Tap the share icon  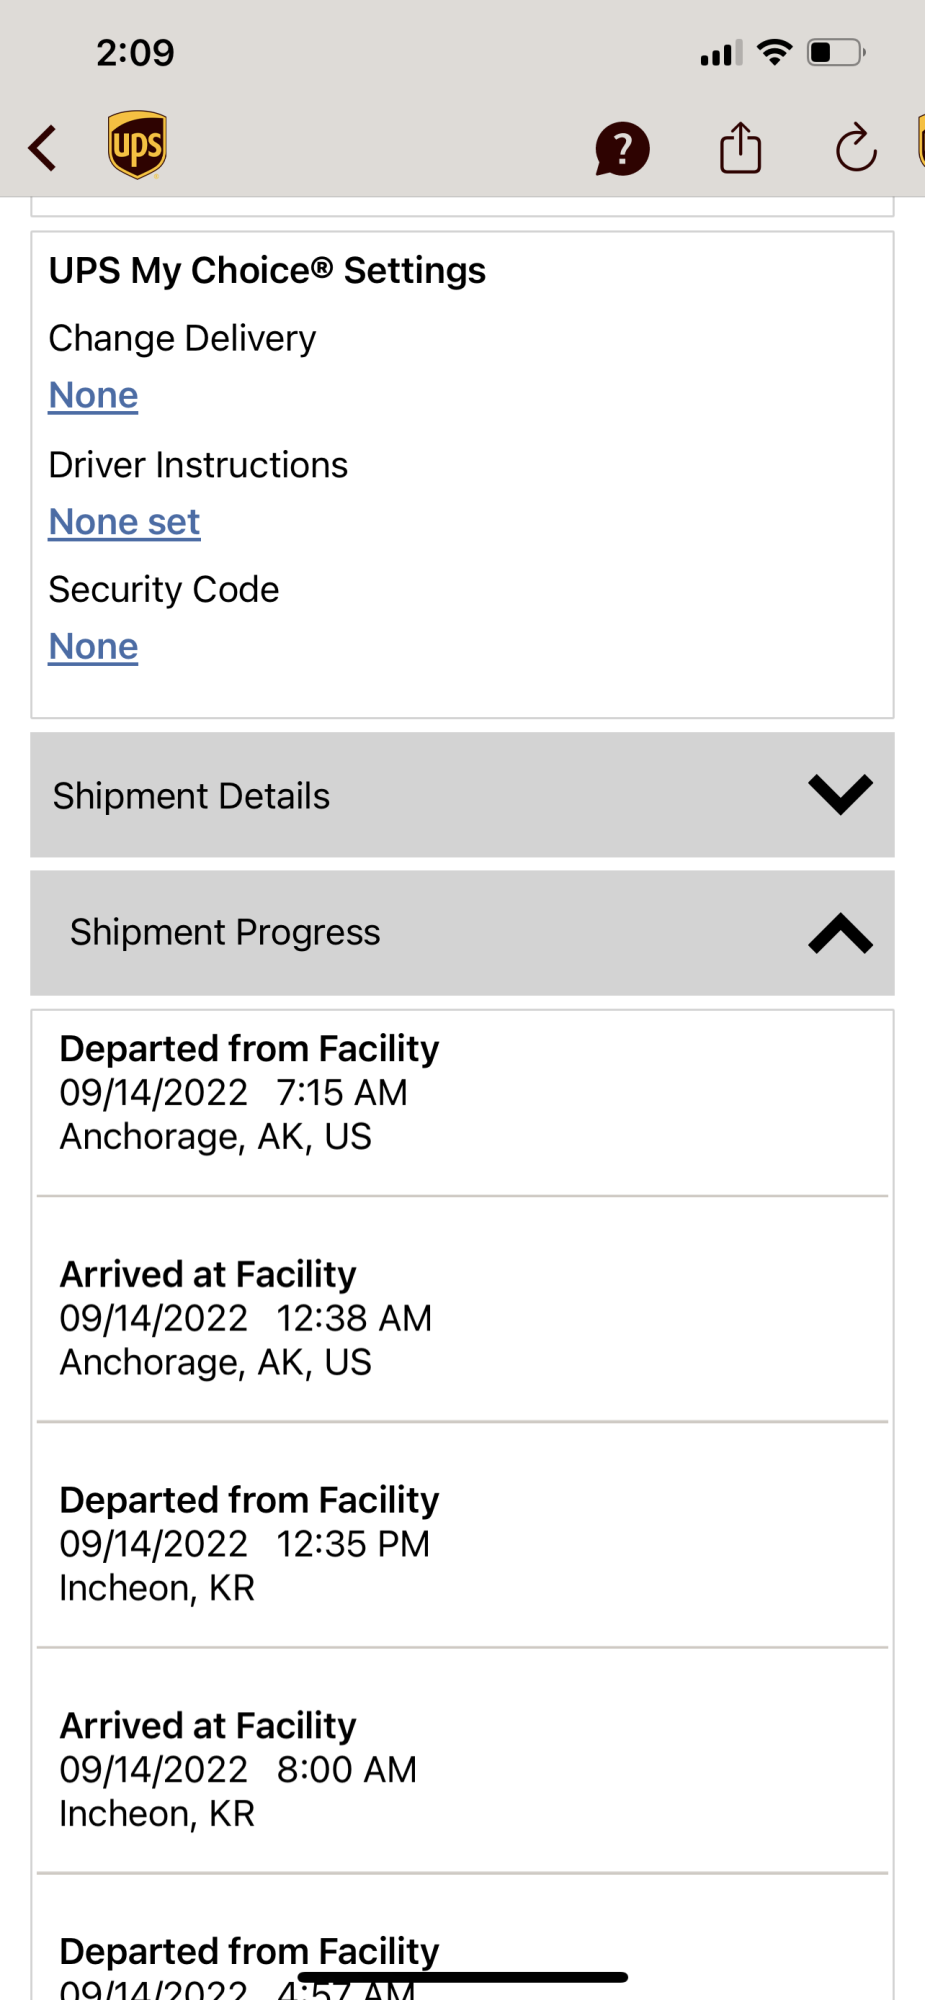click(x=740, y=148)
